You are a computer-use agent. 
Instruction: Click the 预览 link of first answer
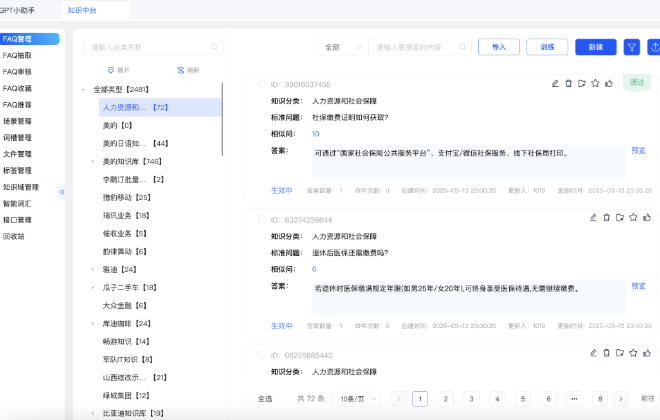coord(638,151)
